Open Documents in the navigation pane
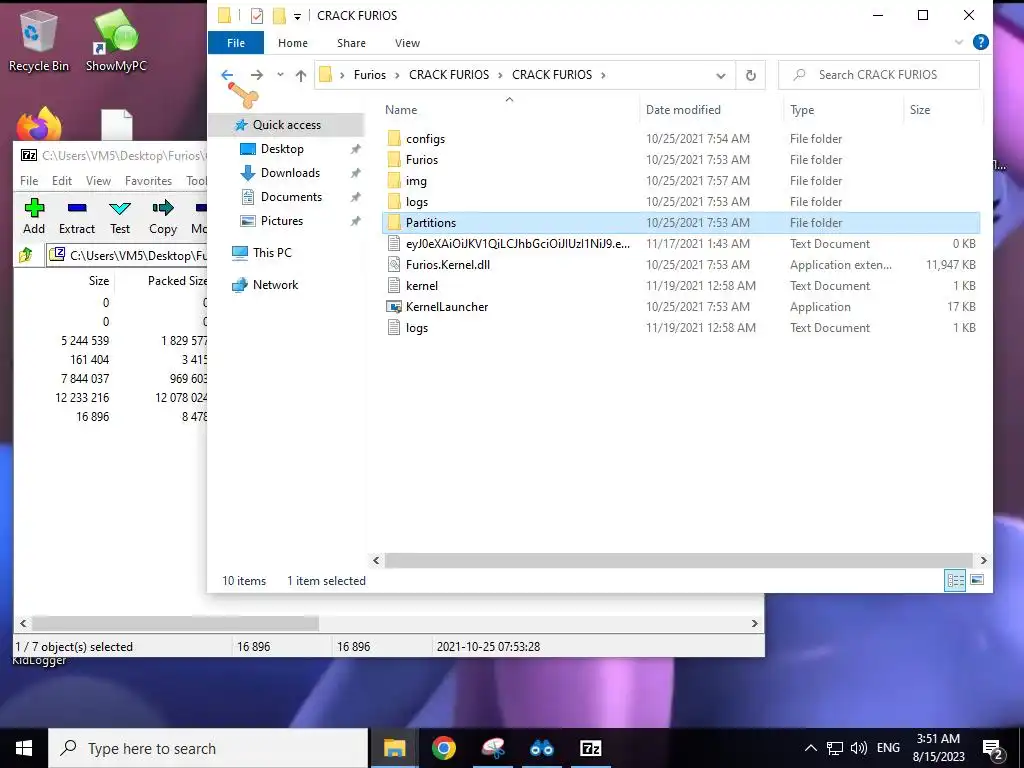1024x768 pixels. [x=291, y=197]
